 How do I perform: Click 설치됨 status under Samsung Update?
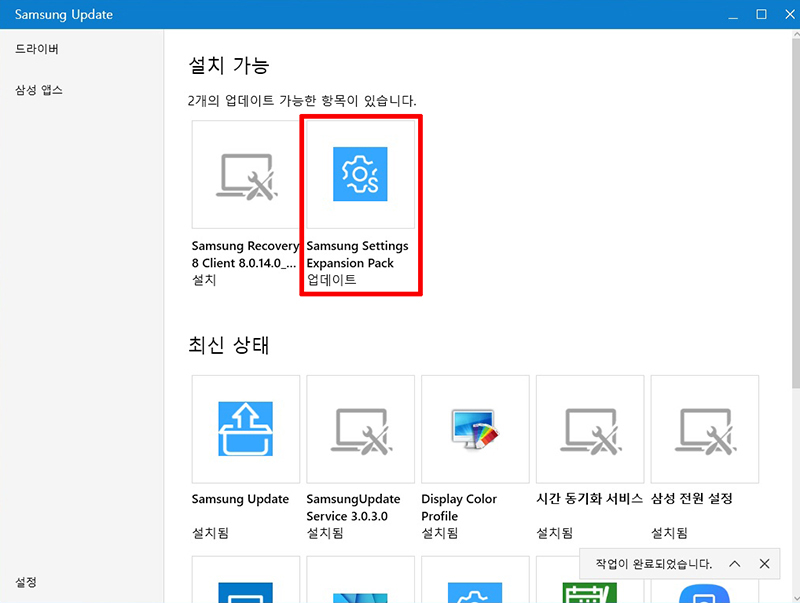pyautogui.click(x=210, y=533)
